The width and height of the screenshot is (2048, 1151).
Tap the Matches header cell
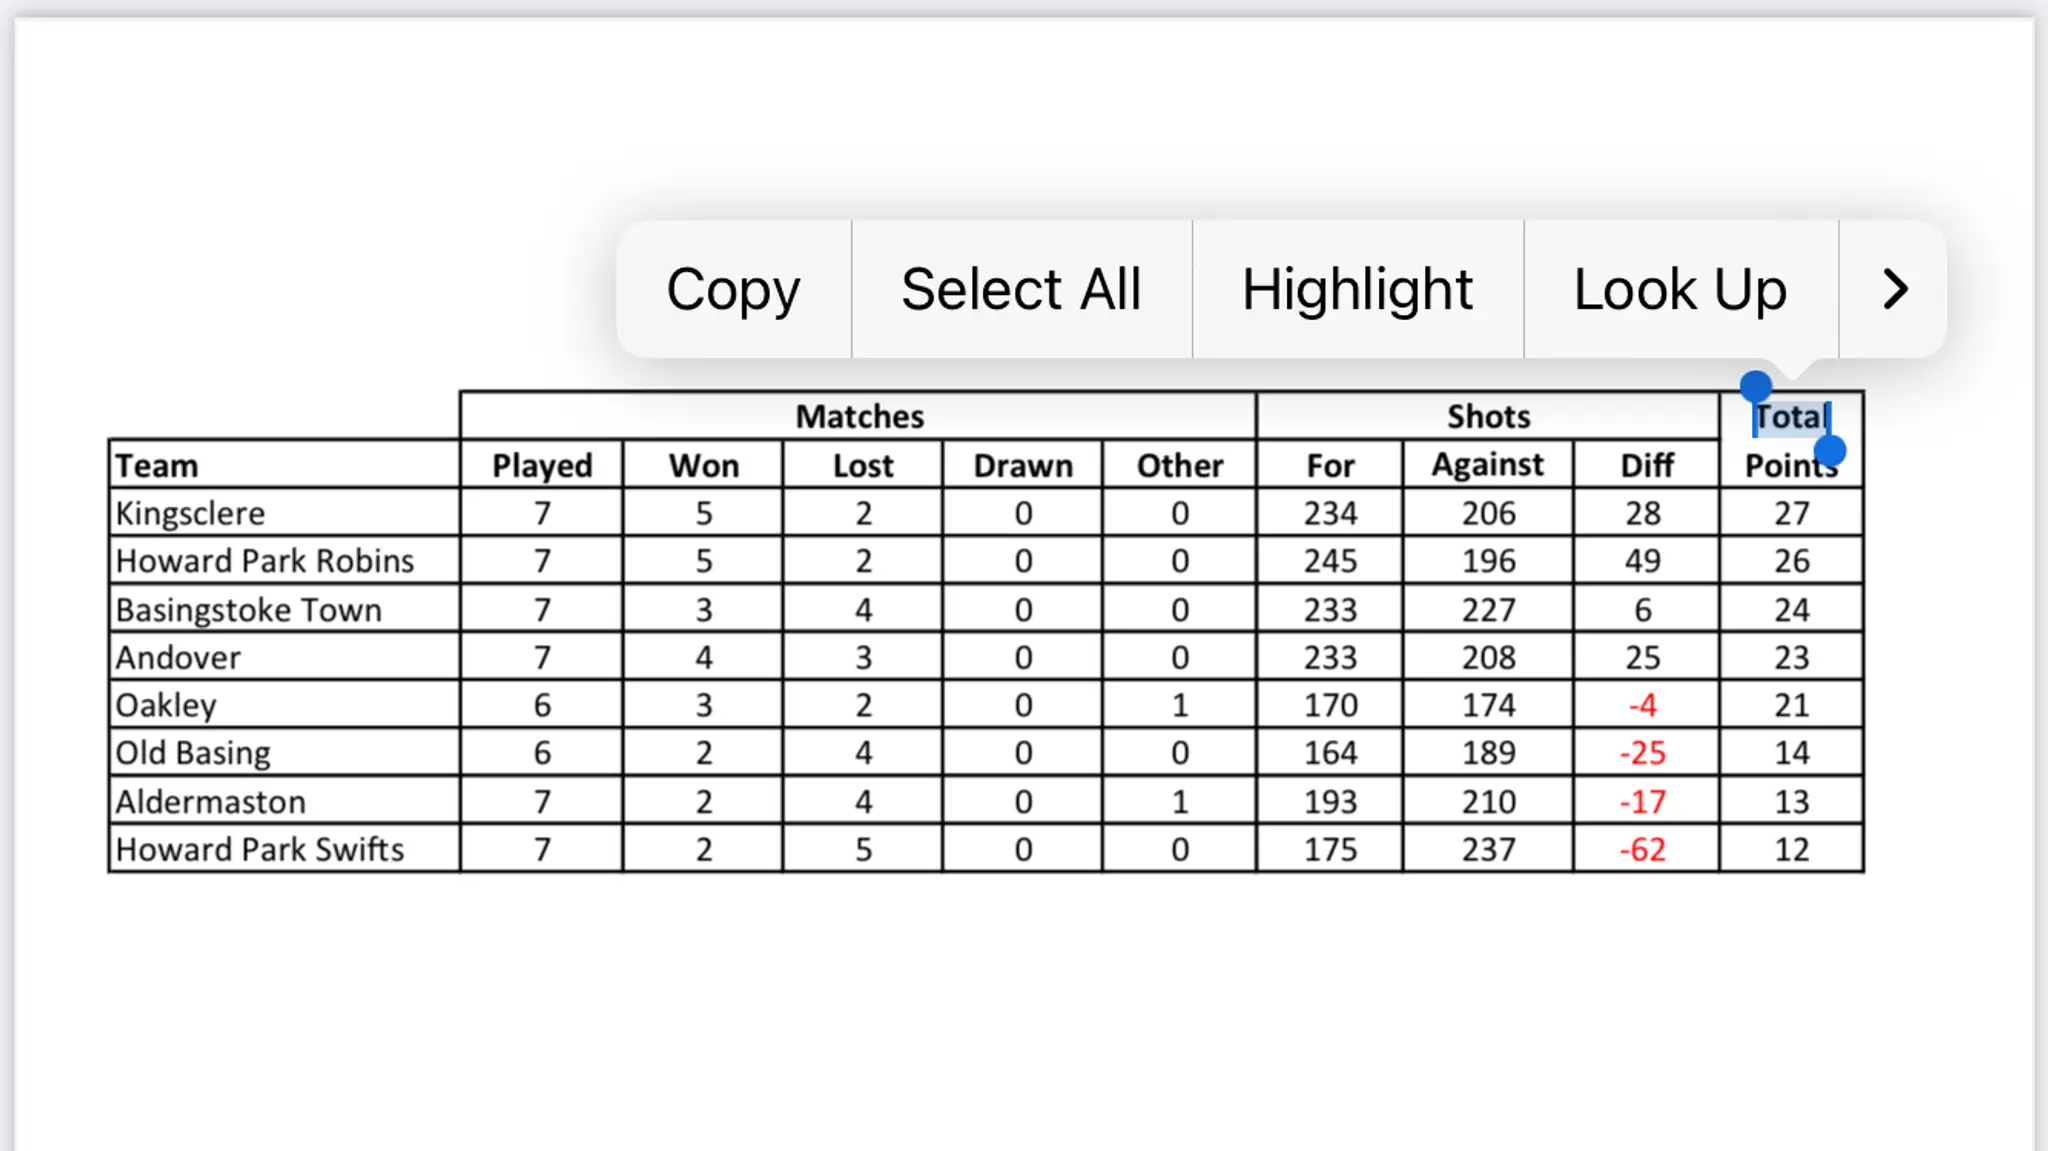pyautogui.click(x=859, y=416)
